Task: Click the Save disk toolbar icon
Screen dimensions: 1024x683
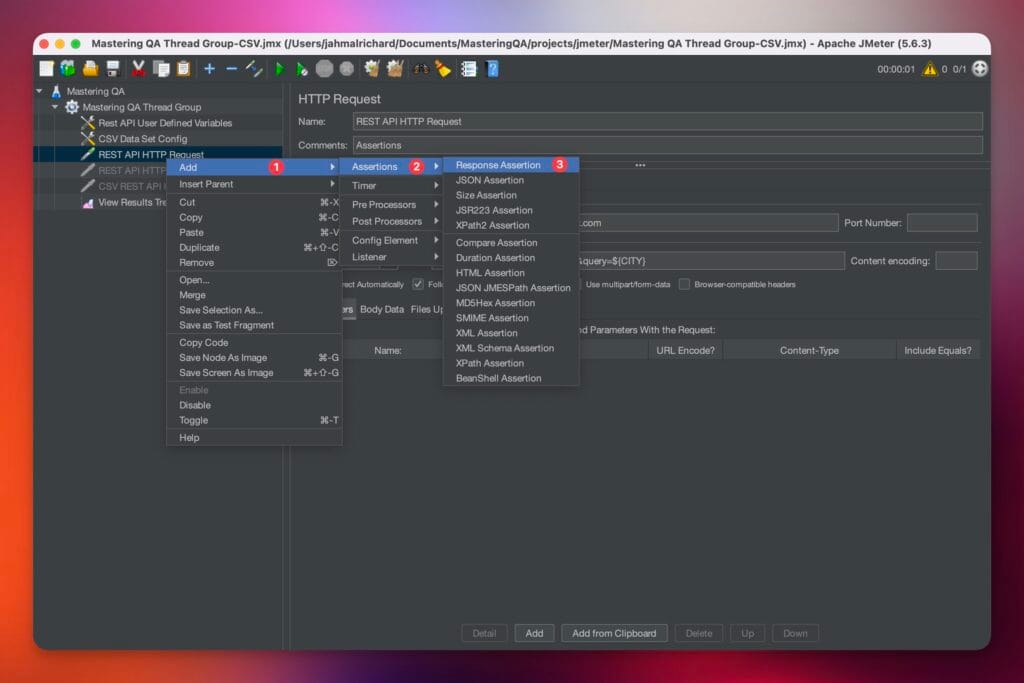Action: pos(113,69)
